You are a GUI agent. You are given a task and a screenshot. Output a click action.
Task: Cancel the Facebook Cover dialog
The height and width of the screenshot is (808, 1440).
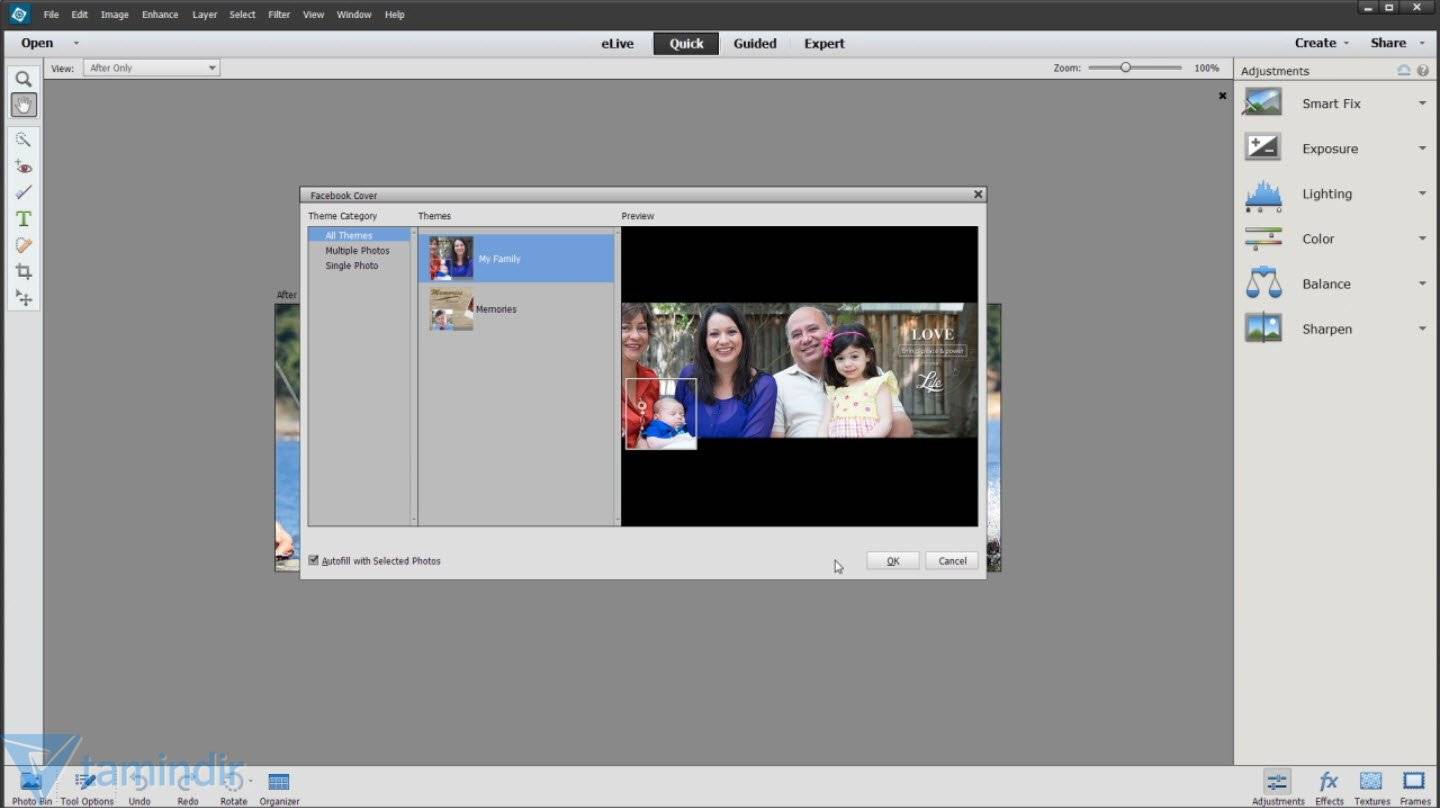951,561
